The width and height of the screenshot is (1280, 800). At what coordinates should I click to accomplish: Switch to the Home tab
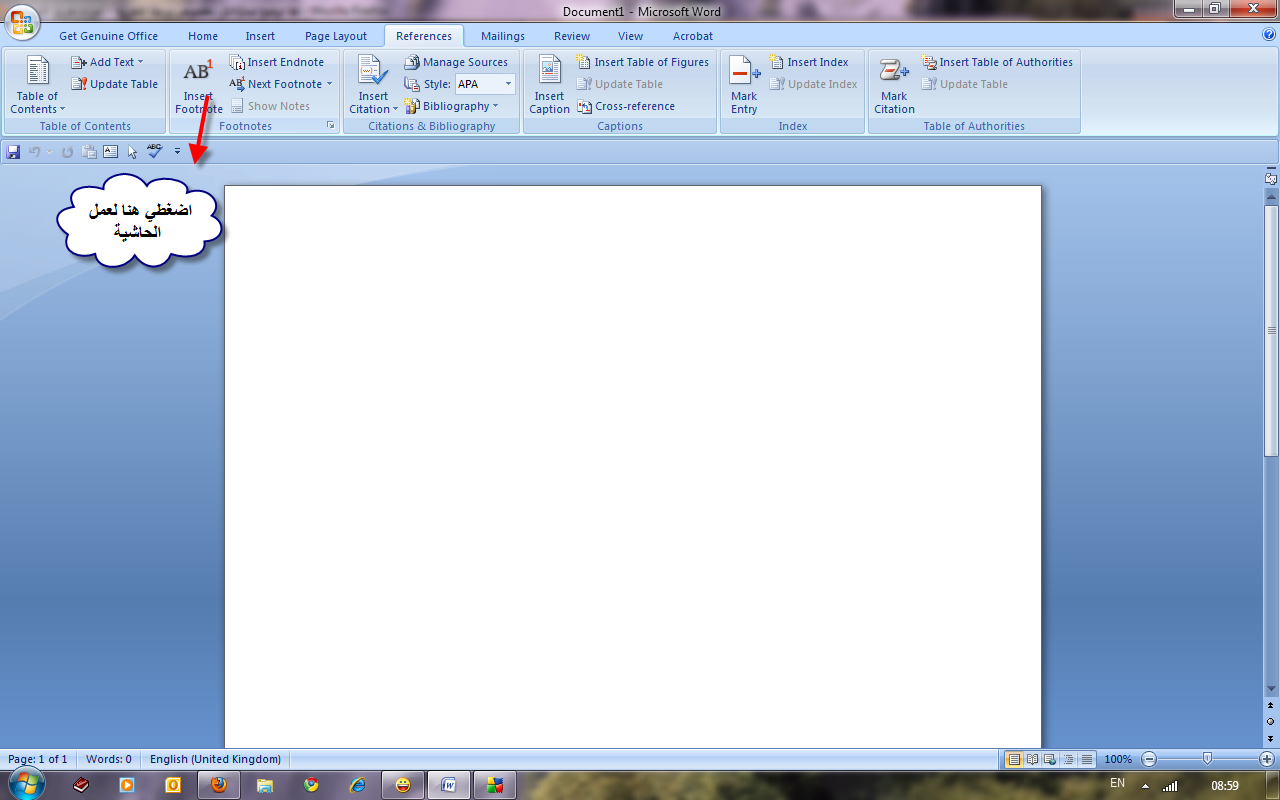(203, 36)
